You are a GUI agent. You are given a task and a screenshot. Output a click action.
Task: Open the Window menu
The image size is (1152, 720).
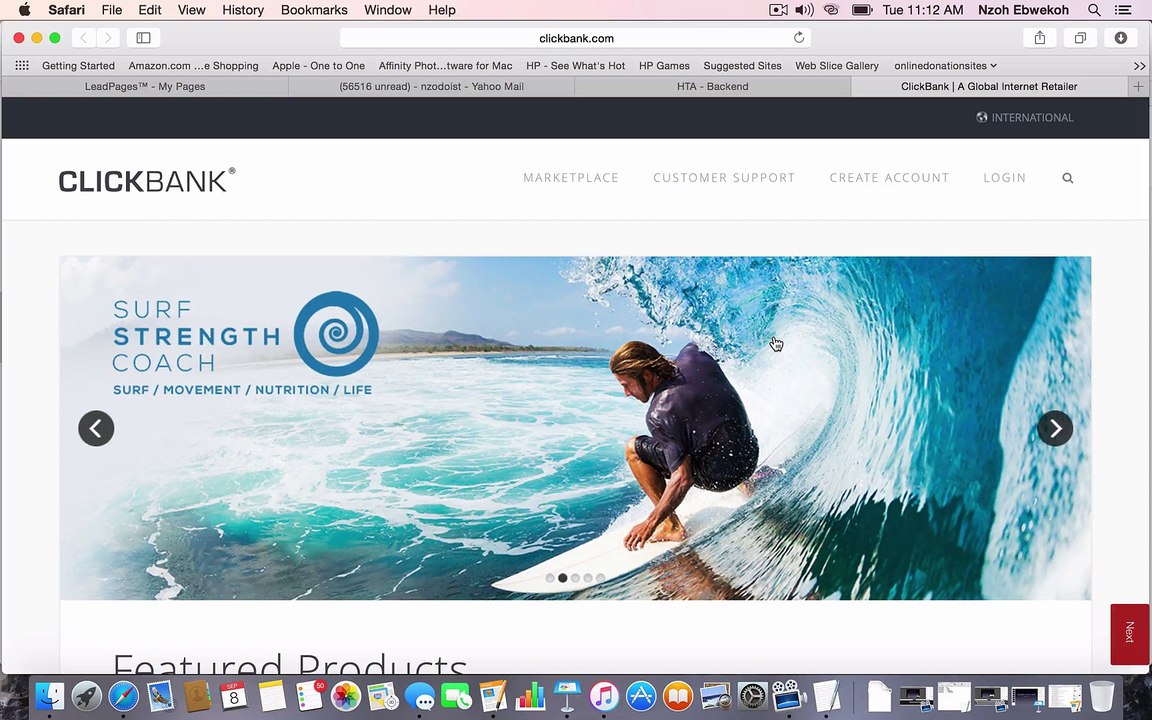pyautogui.click(x=387, y=10)
